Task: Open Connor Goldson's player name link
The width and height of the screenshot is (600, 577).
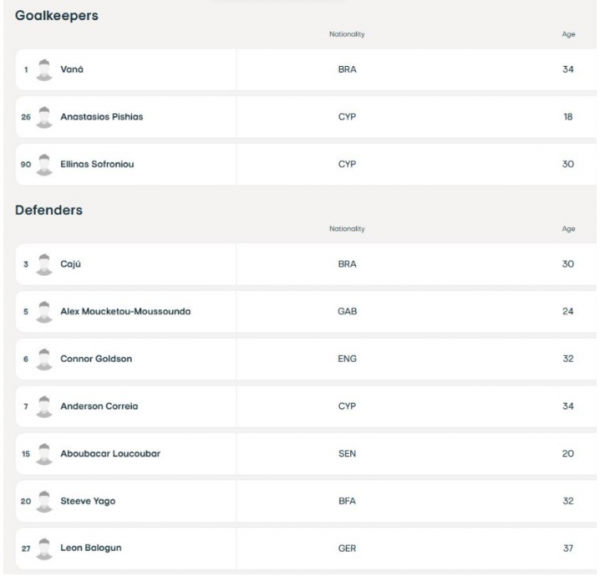Action: click(96, 359)
